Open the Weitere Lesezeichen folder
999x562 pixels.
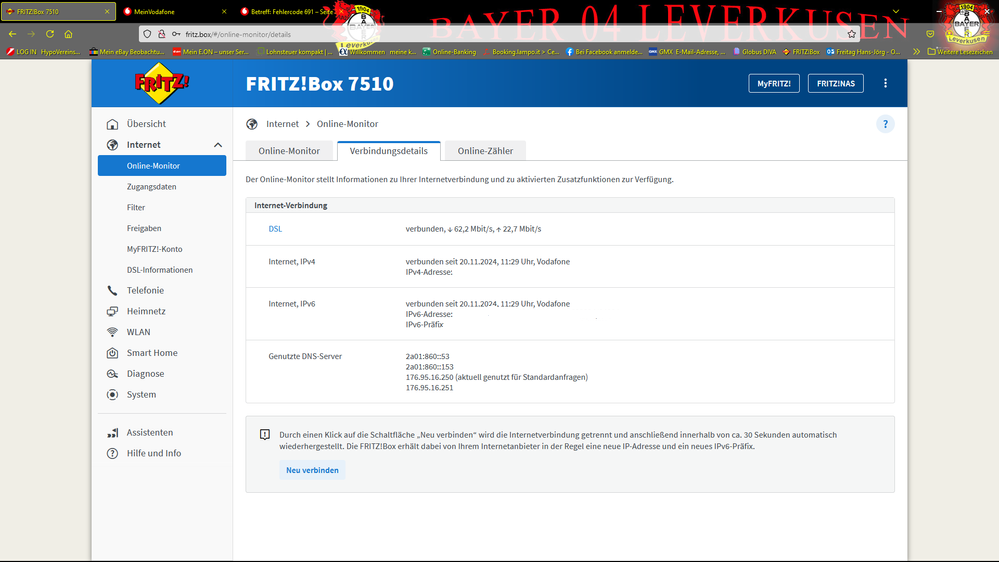pos(960,52)
